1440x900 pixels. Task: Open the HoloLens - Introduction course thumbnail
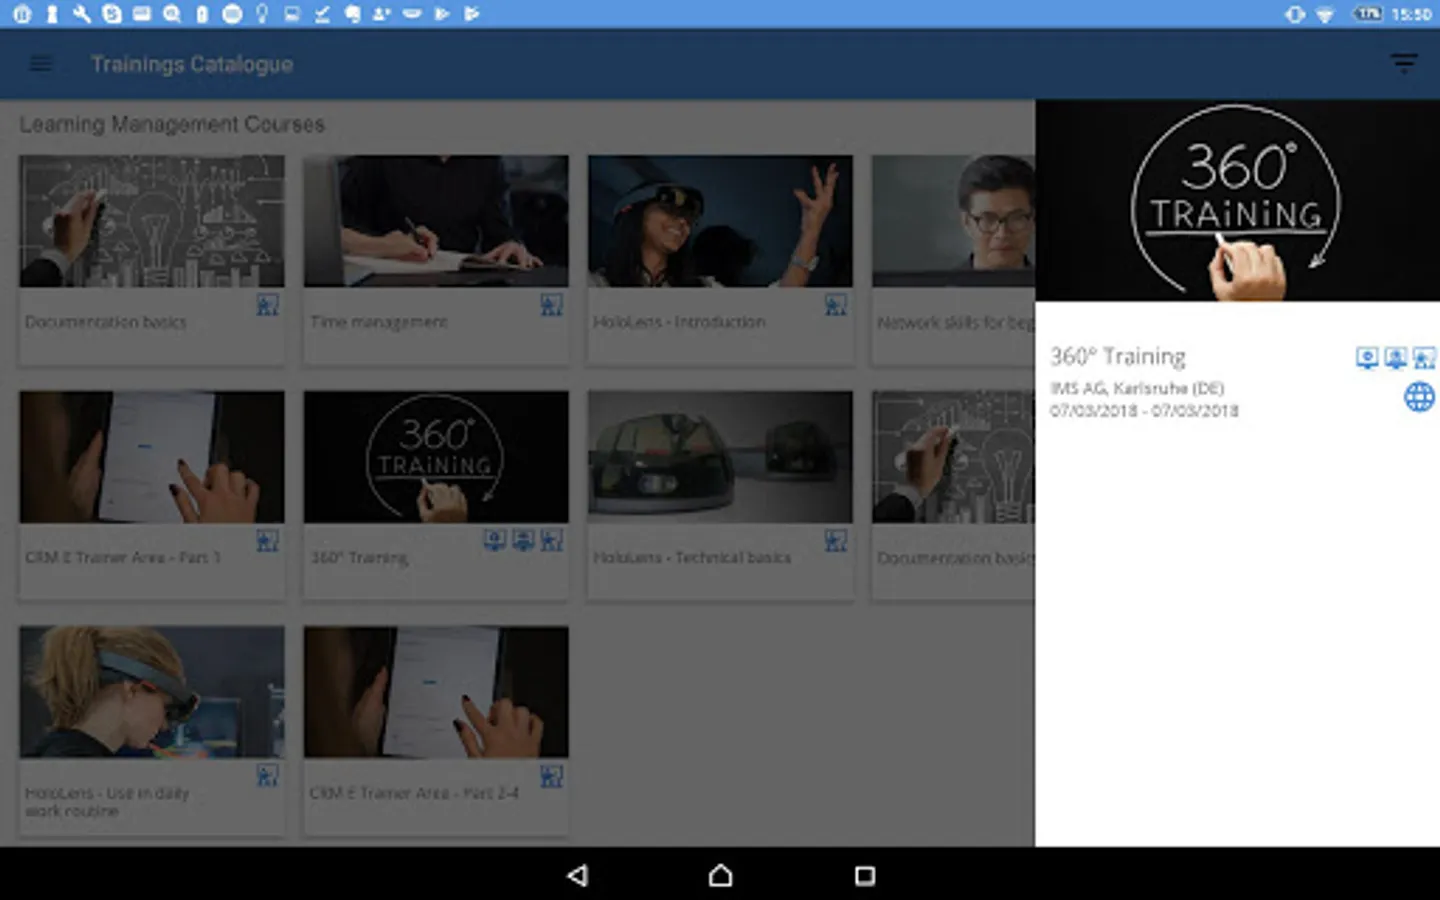720,221
